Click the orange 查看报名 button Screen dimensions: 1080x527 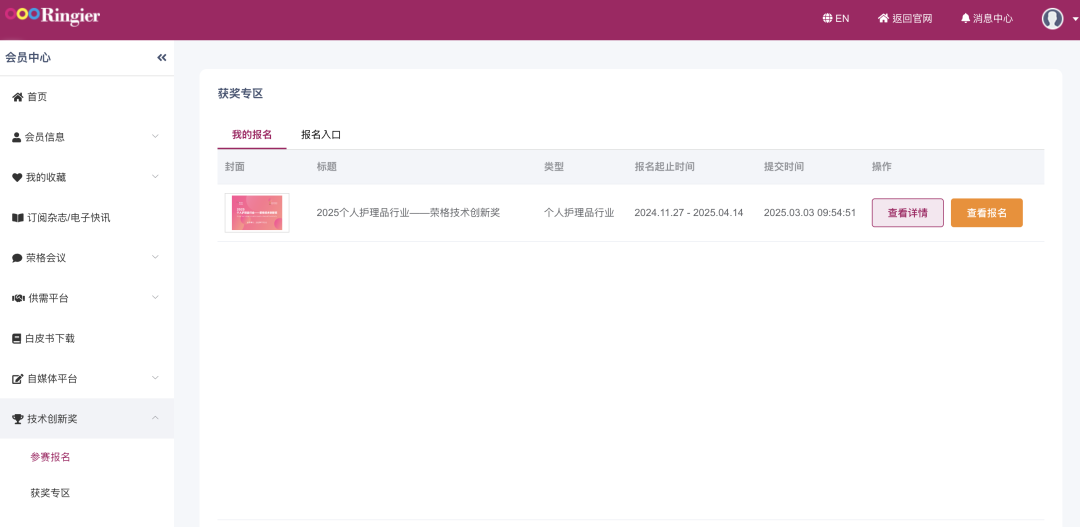986,213
